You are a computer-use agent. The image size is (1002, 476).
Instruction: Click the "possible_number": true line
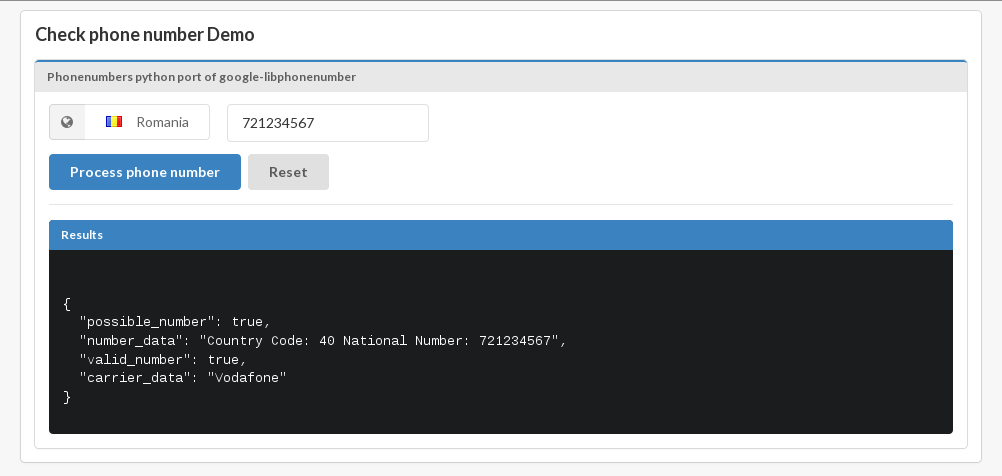click(175, 322)
